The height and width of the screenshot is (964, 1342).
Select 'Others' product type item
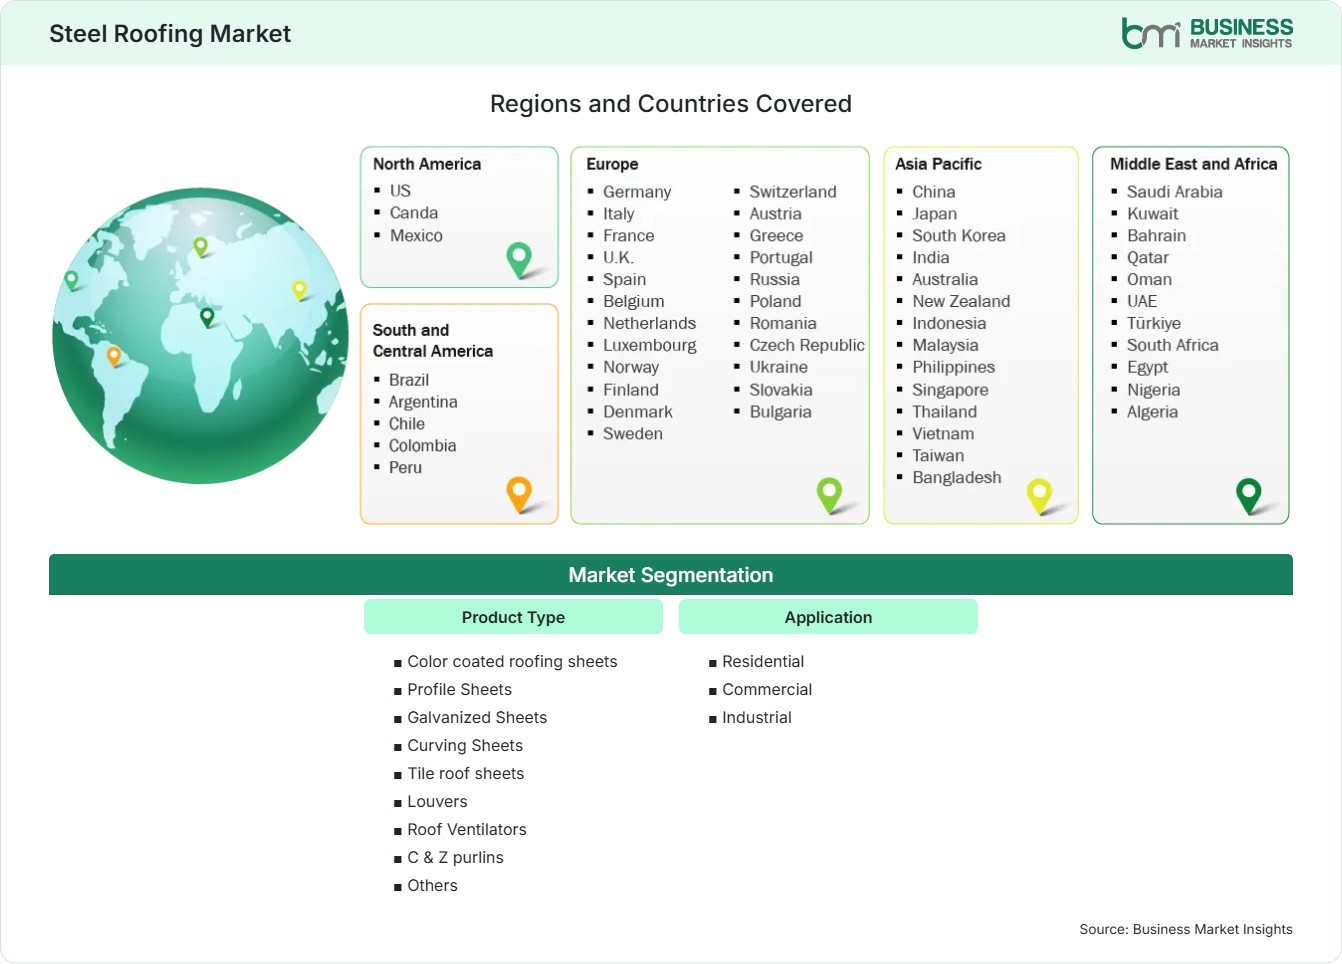coord(432,885)
